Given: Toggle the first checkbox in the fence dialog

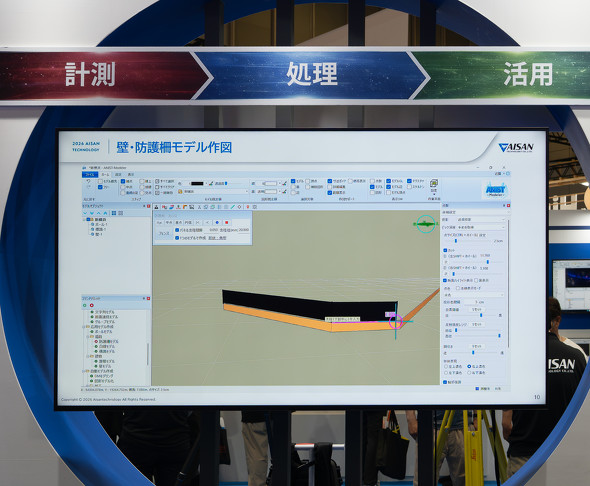Looking at the screenshot, I should pos(177,230).
